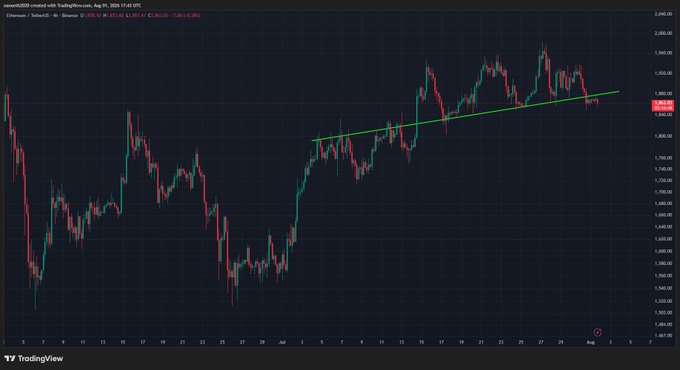Click the 1,800.00 price axis label
The height and width of the screenshot is (370, 680).
663,136
